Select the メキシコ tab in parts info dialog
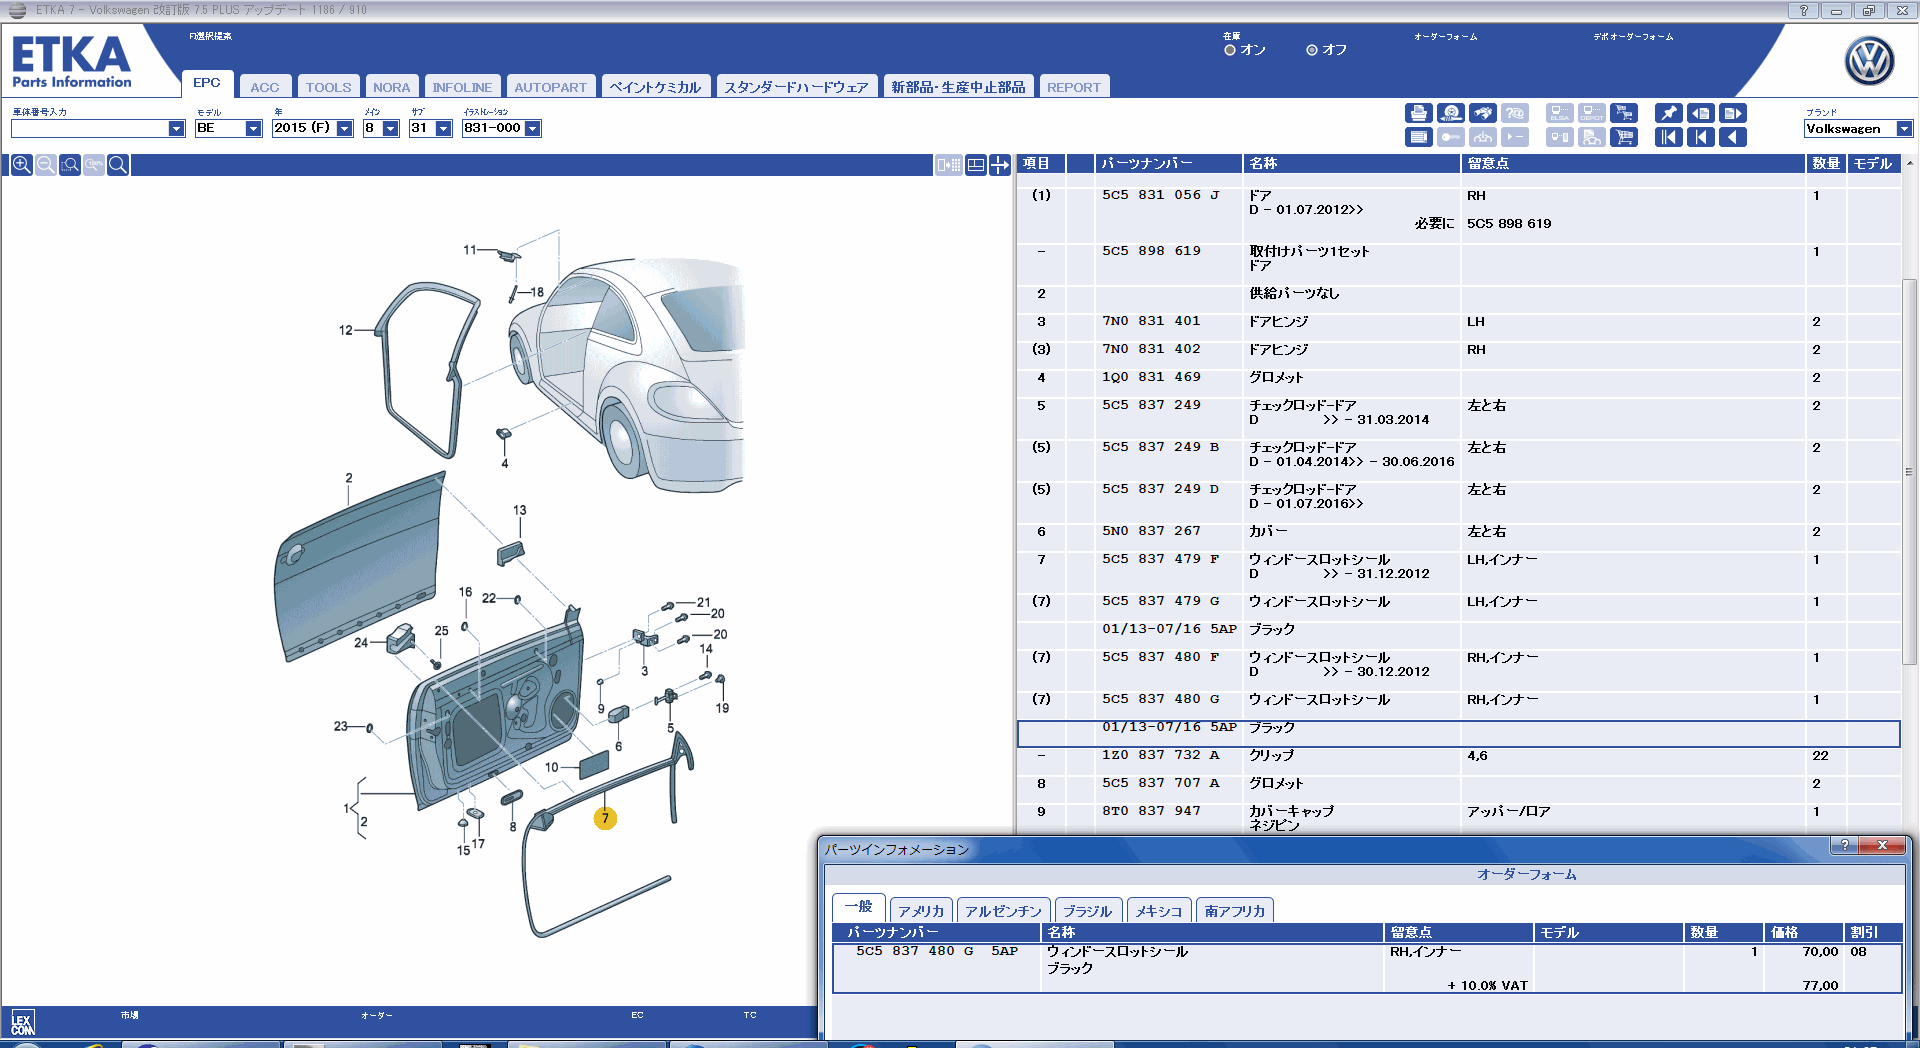The width and height of the screenshot is (1920, 1048). pyautogui.click(x=1159, y=911)
